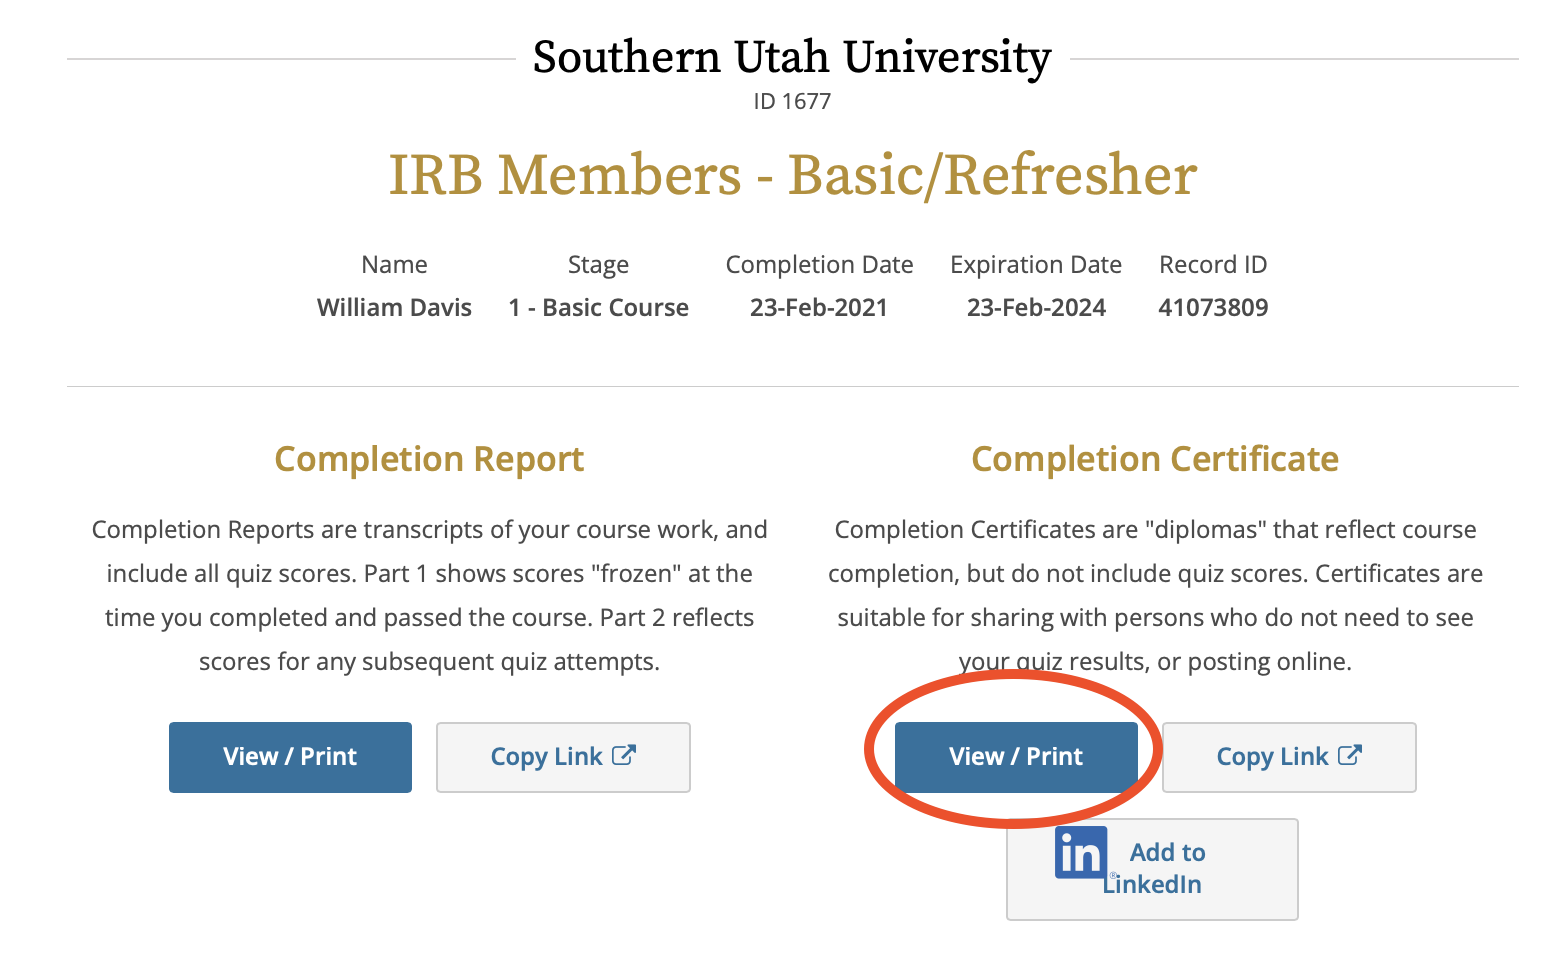Copy Link text for the Completion Certificate
This screenshot has height=954, width=1542.
coord(1272,757)
